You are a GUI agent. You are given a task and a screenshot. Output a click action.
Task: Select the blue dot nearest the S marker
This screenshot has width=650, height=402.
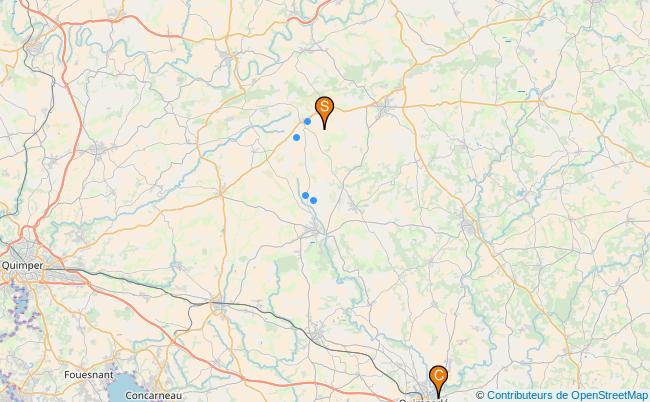click(x=307, y=121)
